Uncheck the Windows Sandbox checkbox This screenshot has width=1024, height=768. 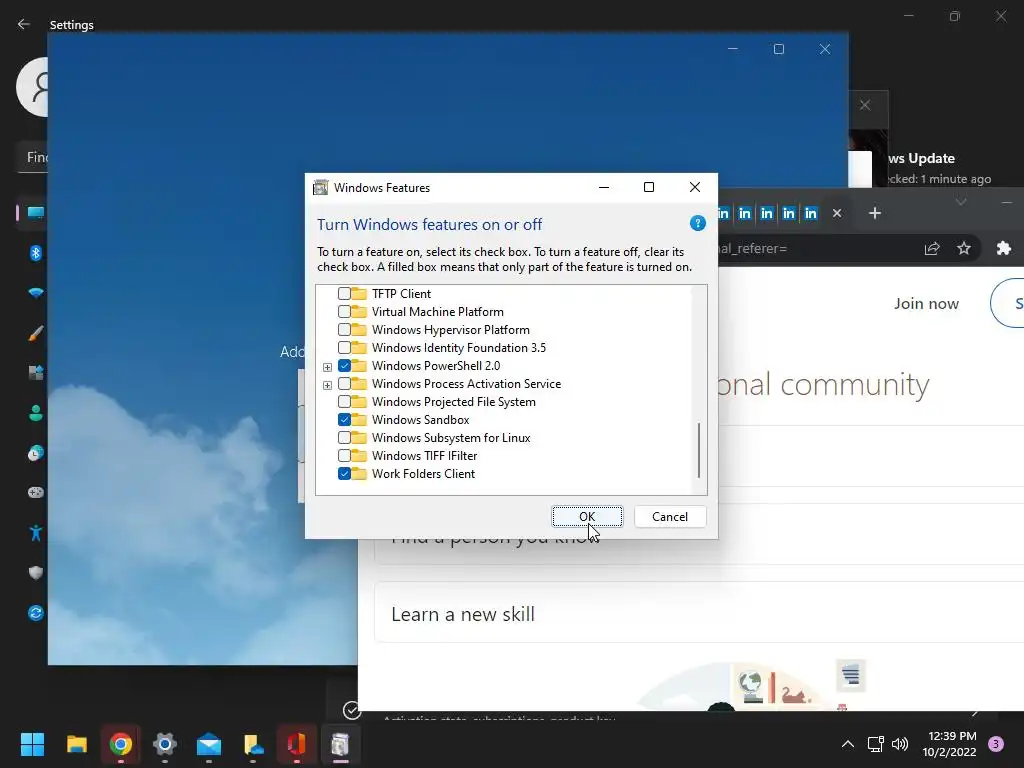[x=344, y=420]
